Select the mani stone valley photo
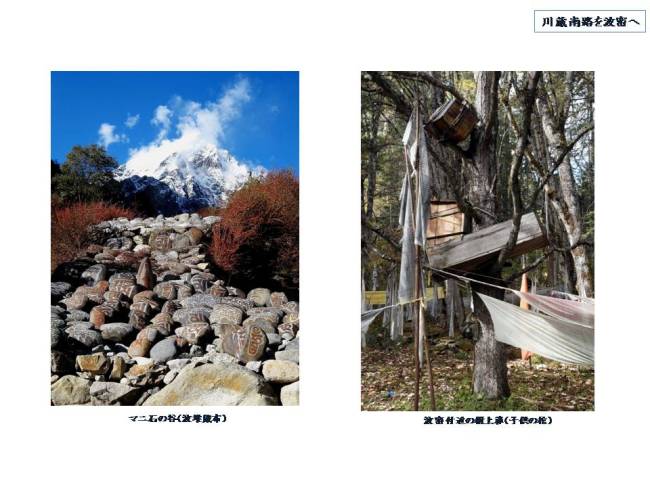The height and width of the screenshot is (487, 650). click(x=175, y=238)
